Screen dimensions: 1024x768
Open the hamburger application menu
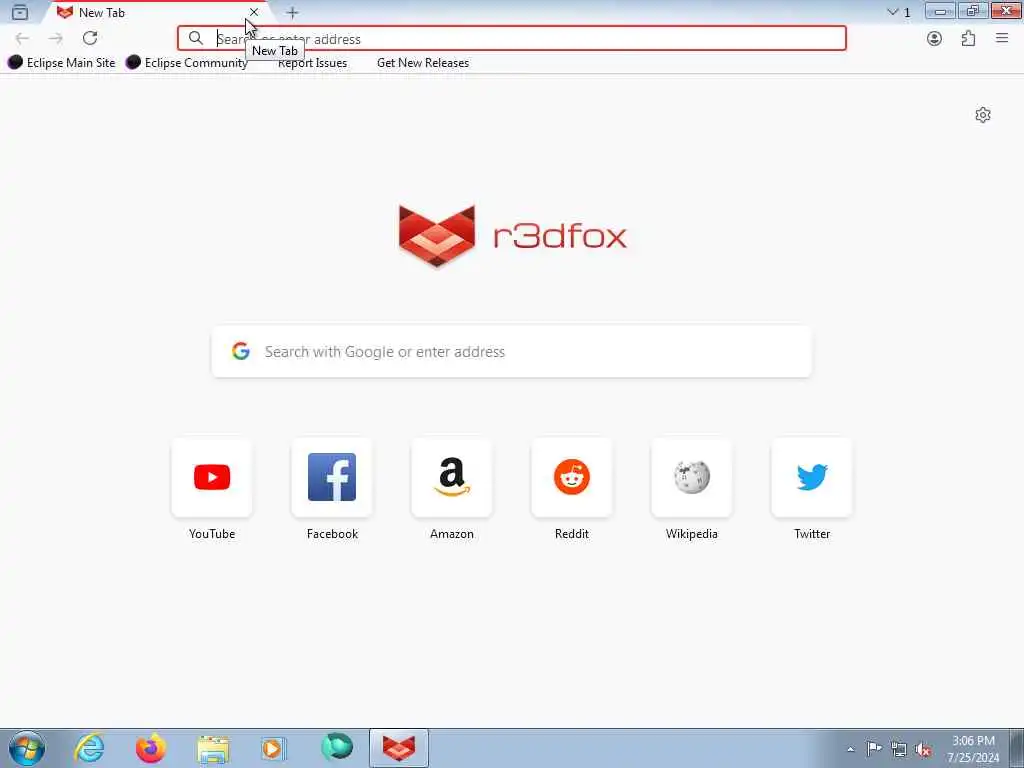(1002, 39)
